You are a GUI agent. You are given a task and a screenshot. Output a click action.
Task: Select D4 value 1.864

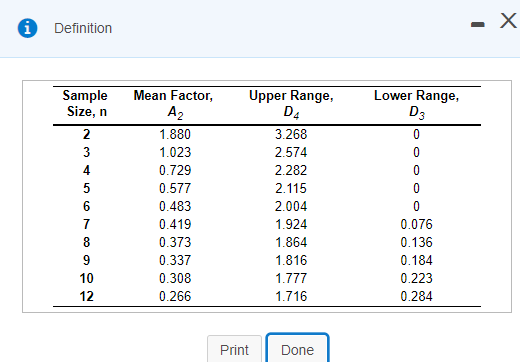point(291,243)
